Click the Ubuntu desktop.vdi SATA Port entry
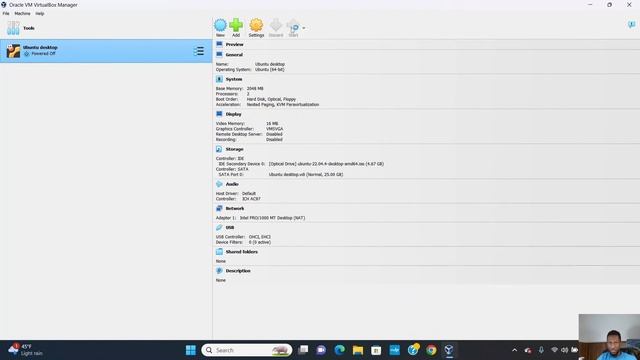Image resolution: width=640 pixels, height=360 pixels. (x=306, y=174)
